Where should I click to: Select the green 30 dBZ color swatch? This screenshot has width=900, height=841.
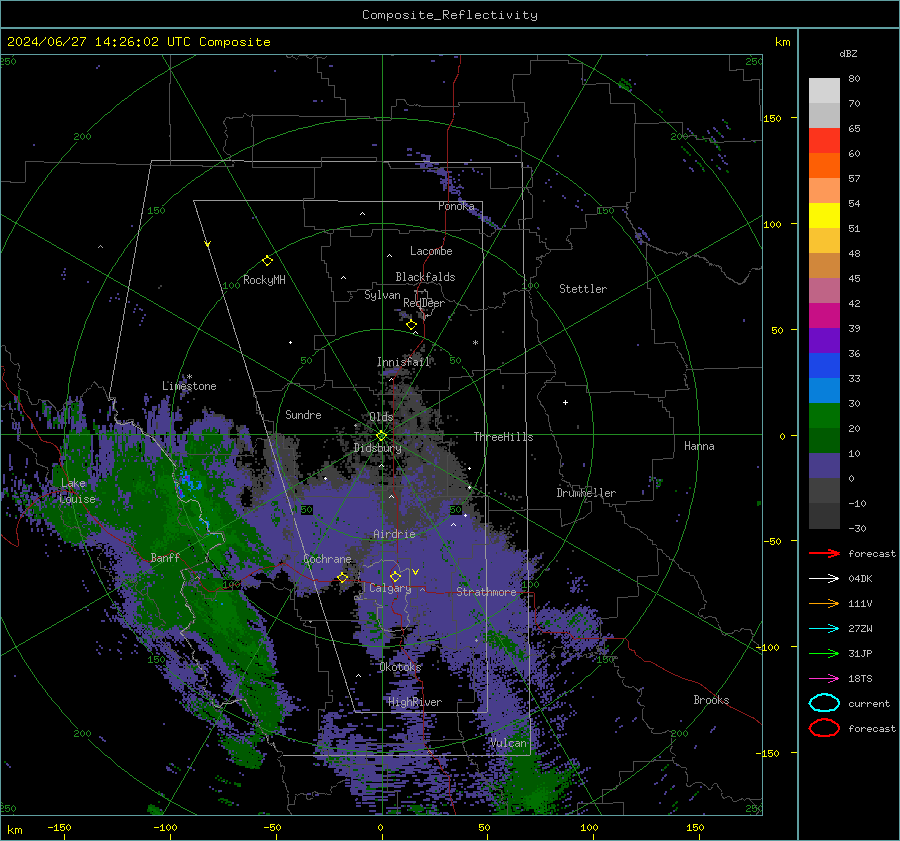tap(824, 415)
